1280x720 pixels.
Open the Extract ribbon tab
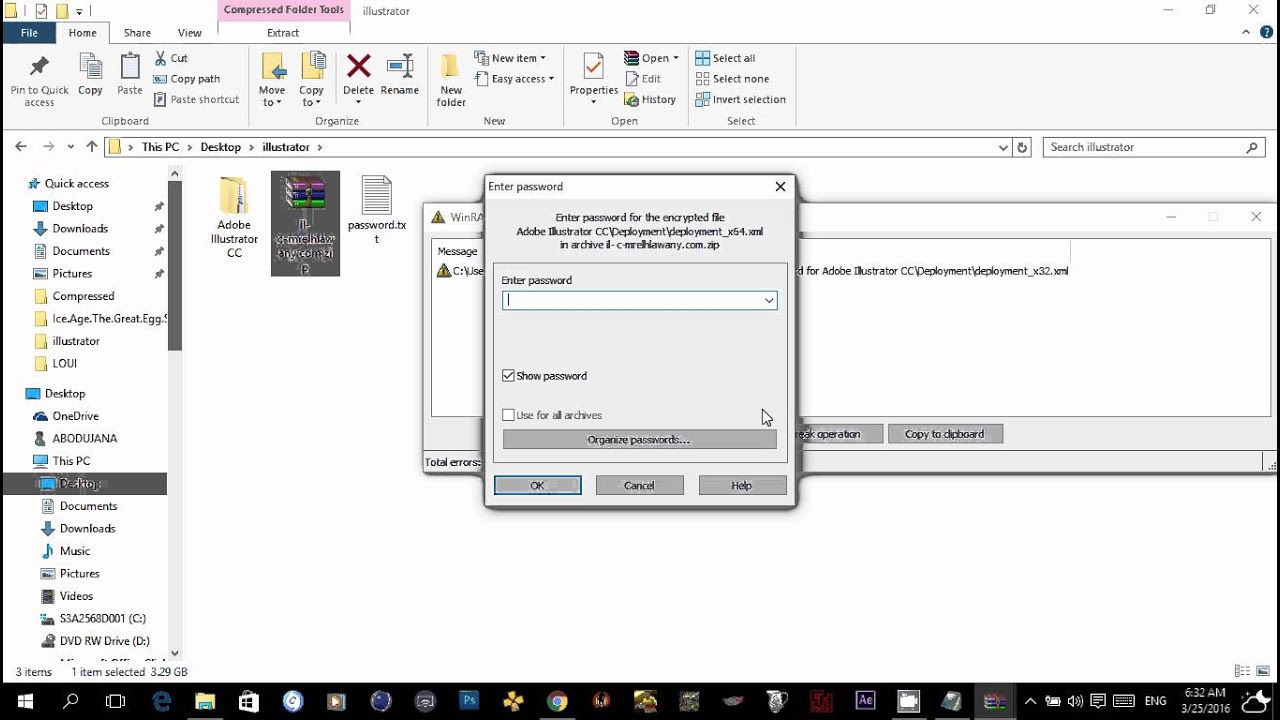283,33
